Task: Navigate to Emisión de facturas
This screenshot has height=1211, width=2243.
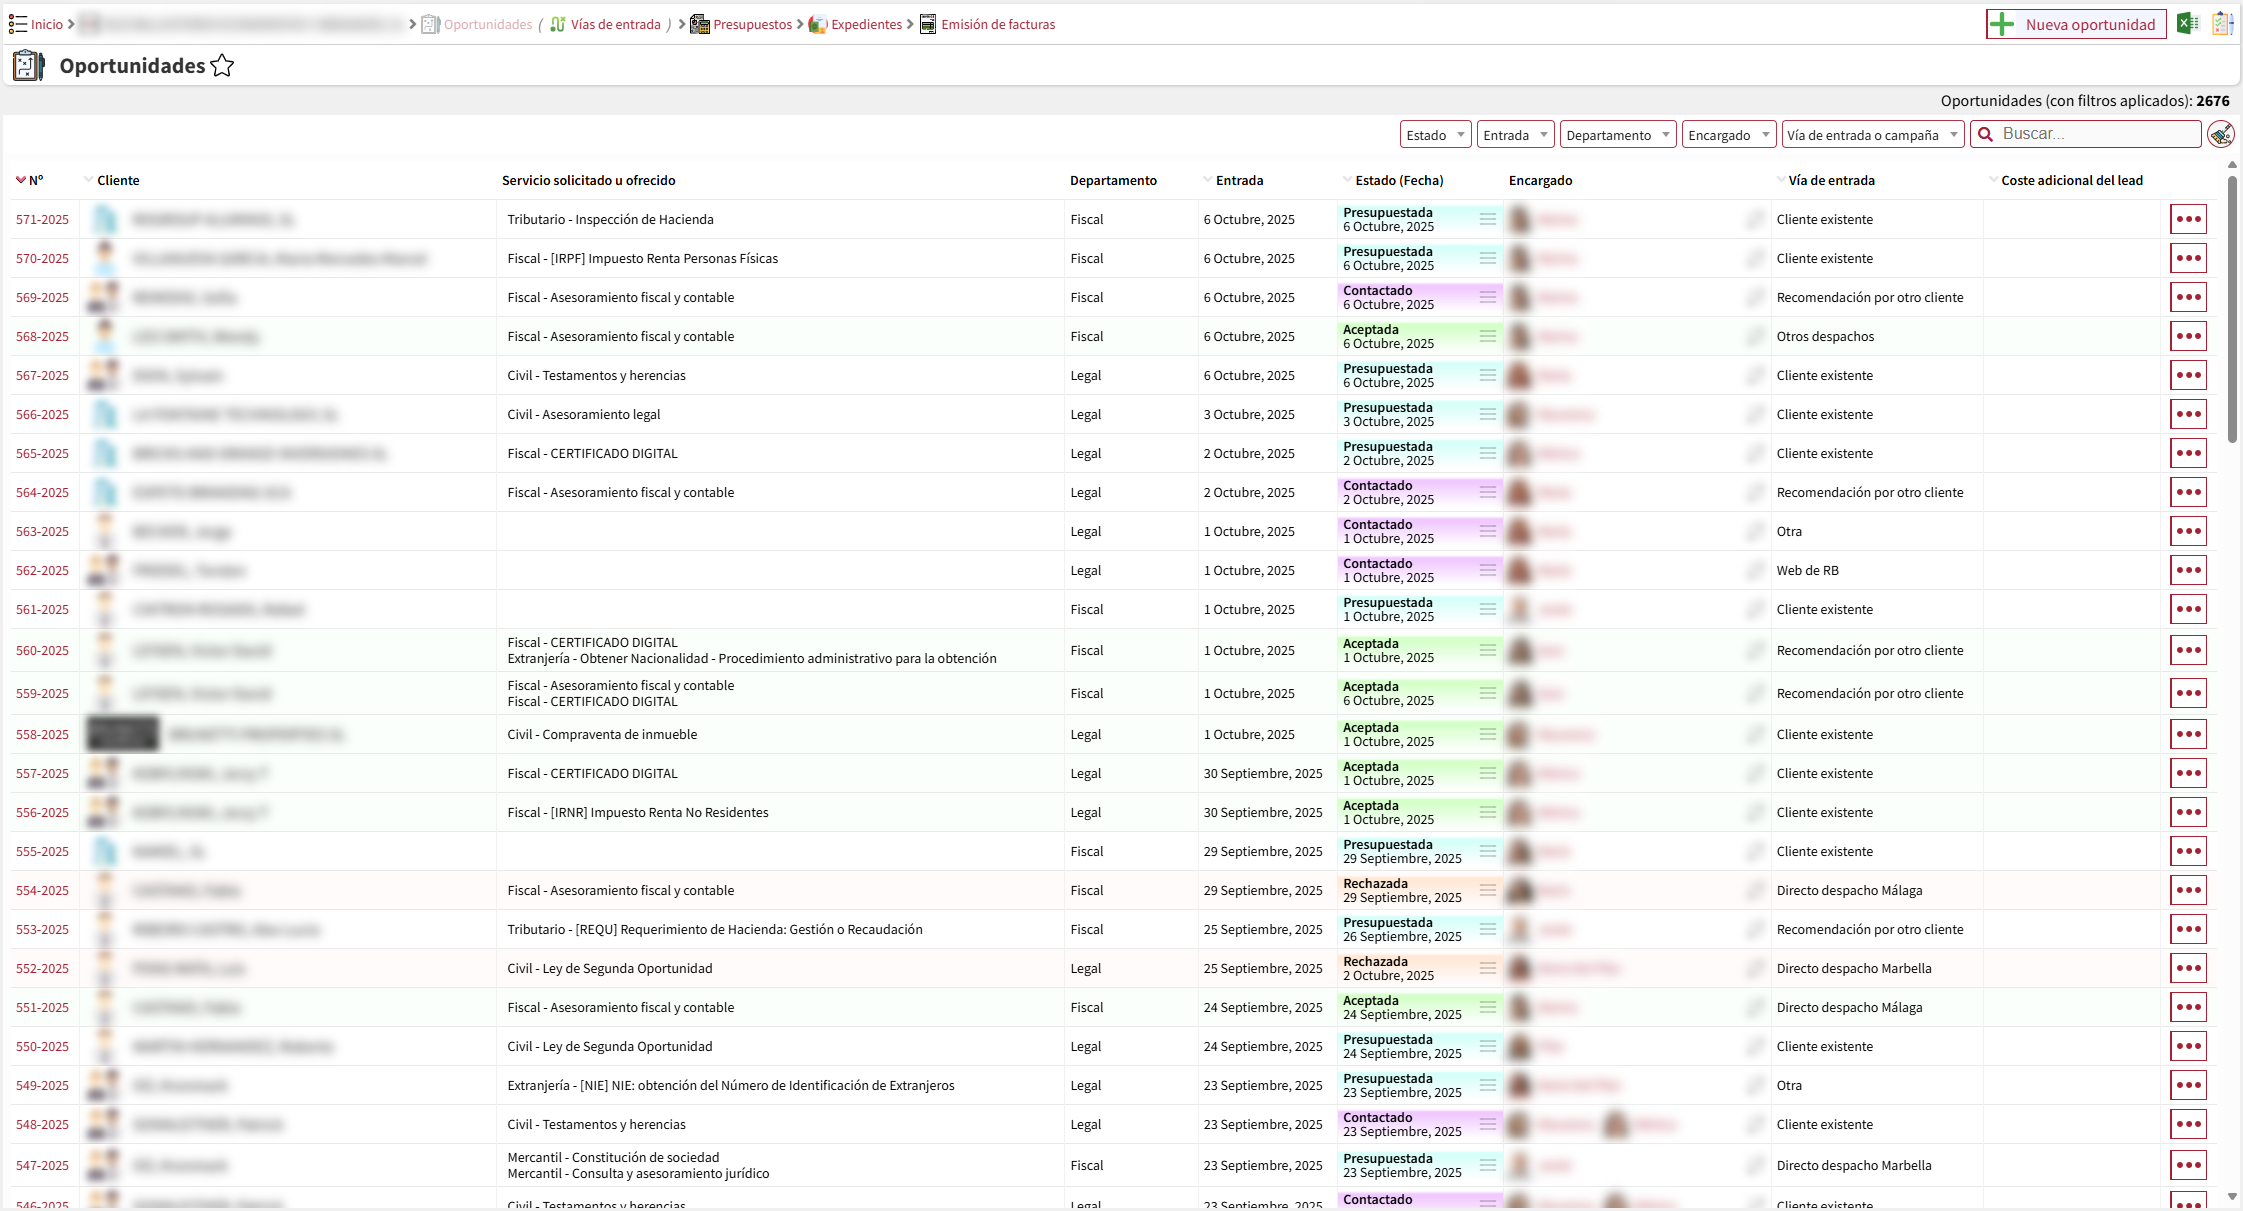Action: pos(997,24)
